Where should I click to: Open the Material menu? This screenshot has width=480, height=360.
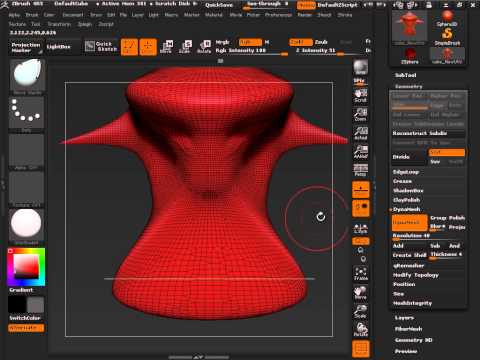[x=214, y=15]
